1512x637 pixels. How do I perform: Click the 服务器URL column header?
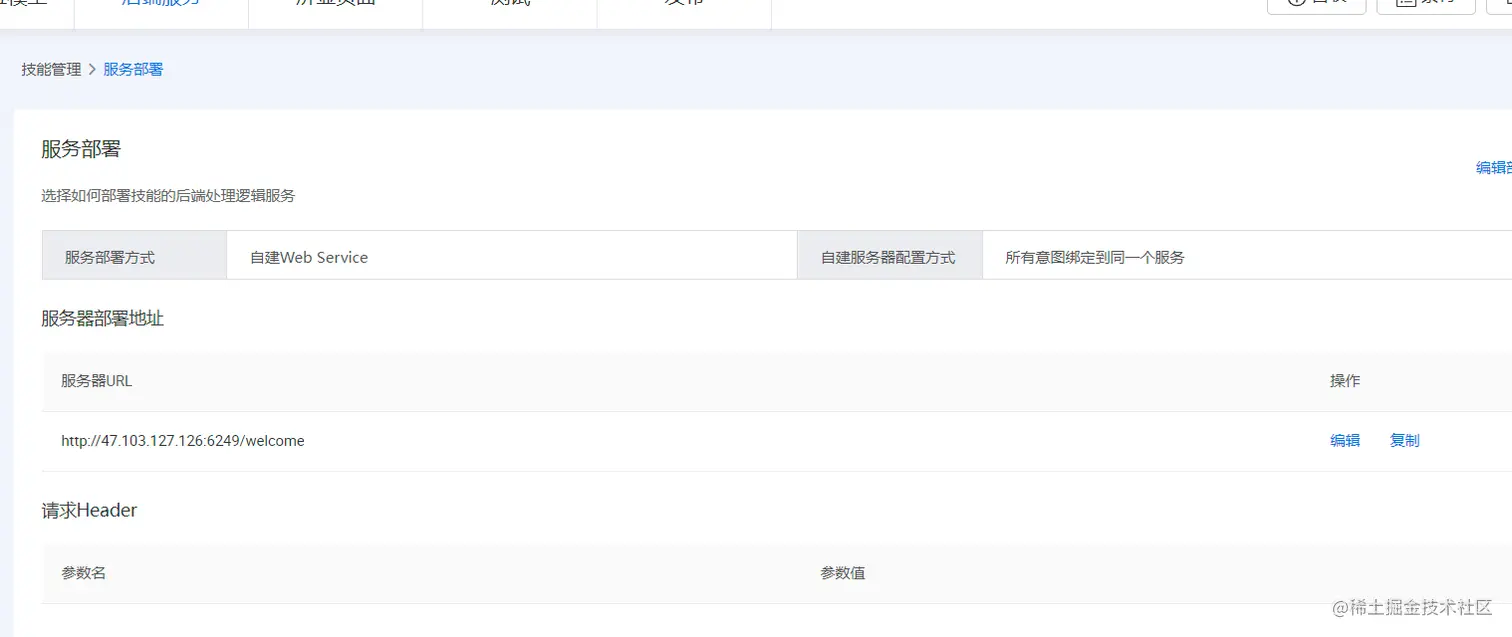coord(97,381)
